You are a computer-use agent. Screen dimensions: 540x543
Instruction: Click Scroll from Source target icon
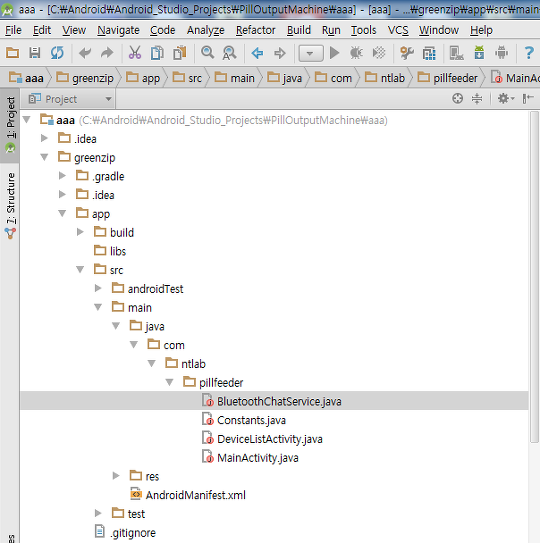tap(457, 99)
